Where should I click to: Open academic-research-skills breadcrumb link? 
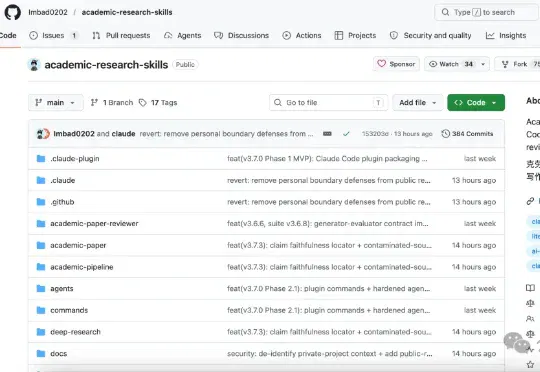(x=127, y=12)
